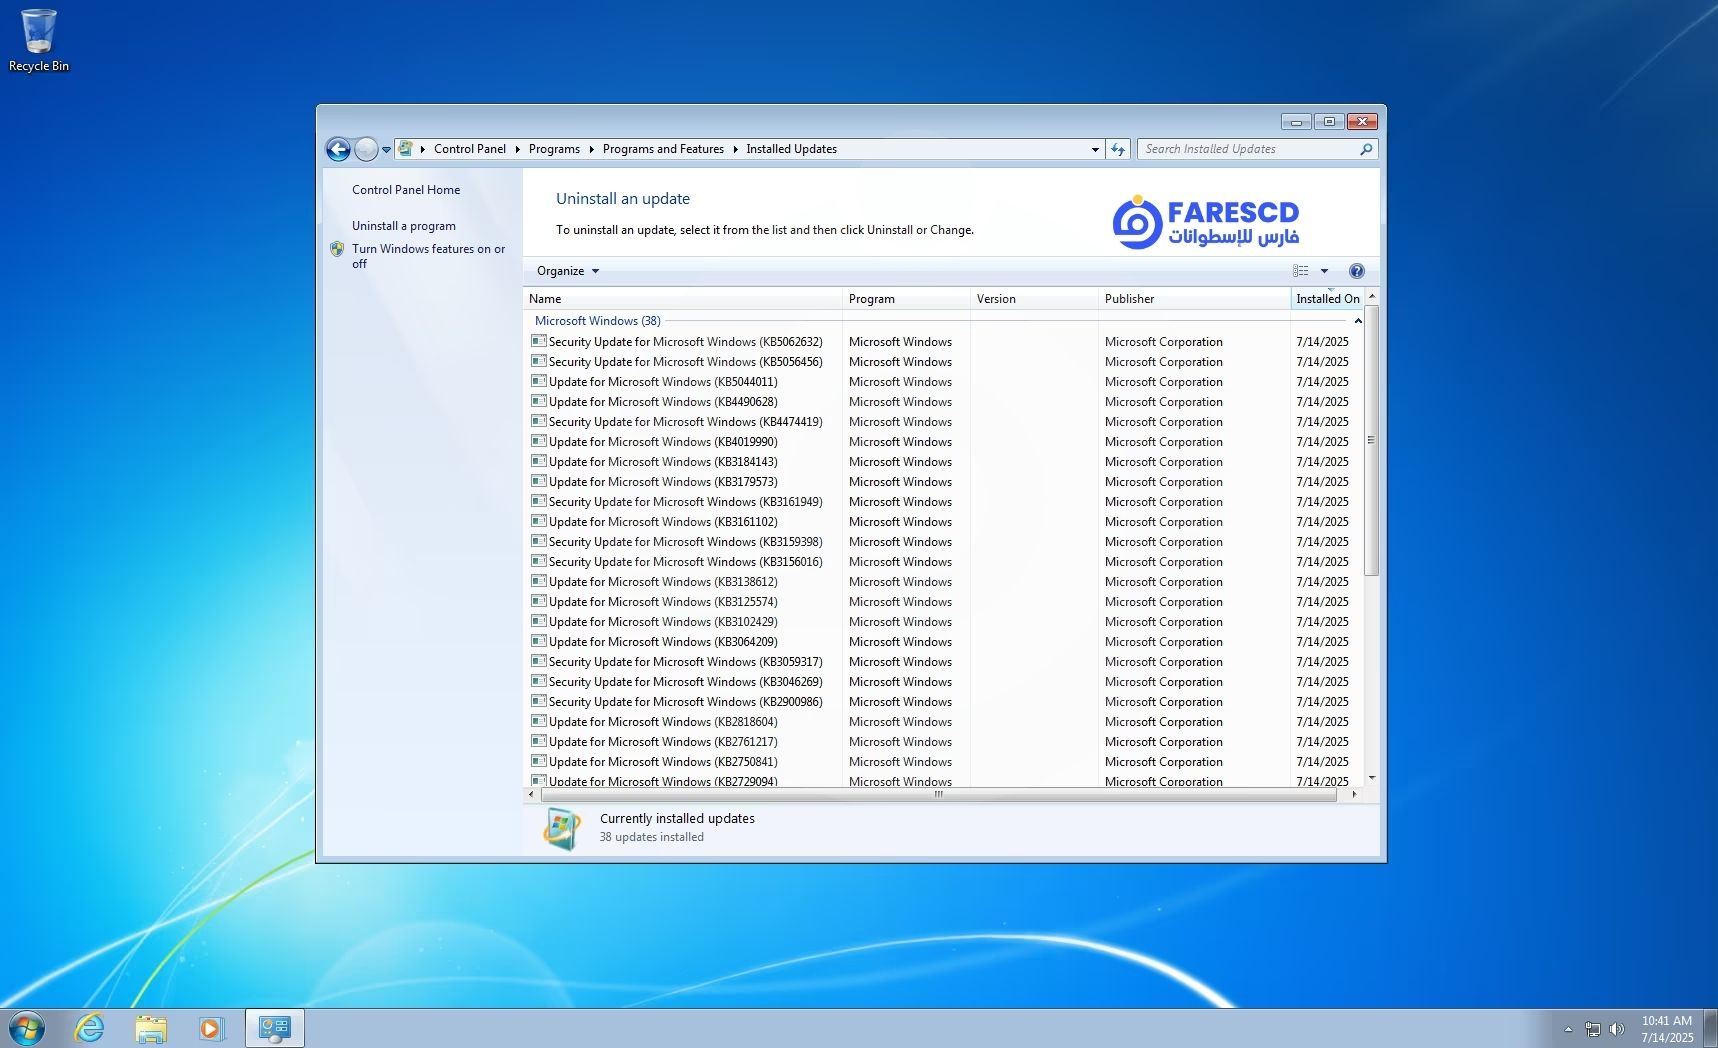Open Uninstall a program link
The image size is (1718, 1048).
coord(404,226)
